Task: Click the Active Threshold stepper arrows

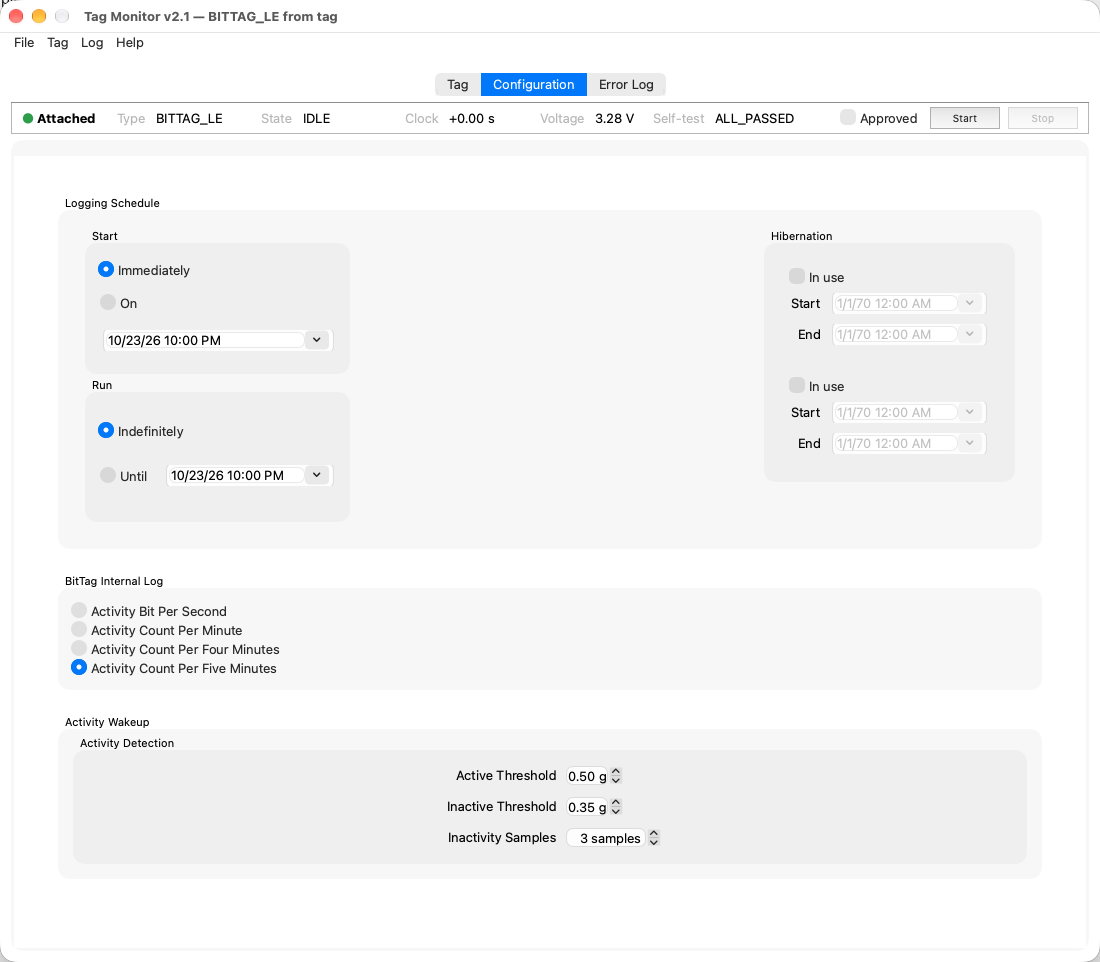Action: pos(616,776)
